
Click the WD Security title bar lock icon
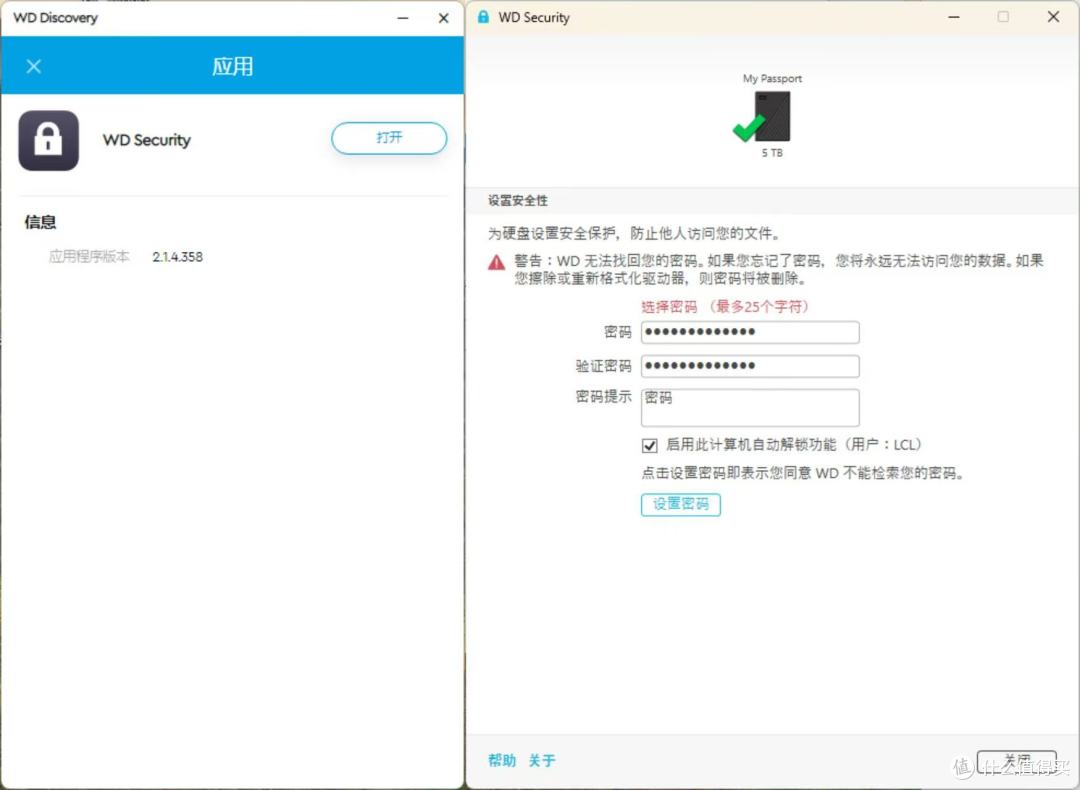484,17
